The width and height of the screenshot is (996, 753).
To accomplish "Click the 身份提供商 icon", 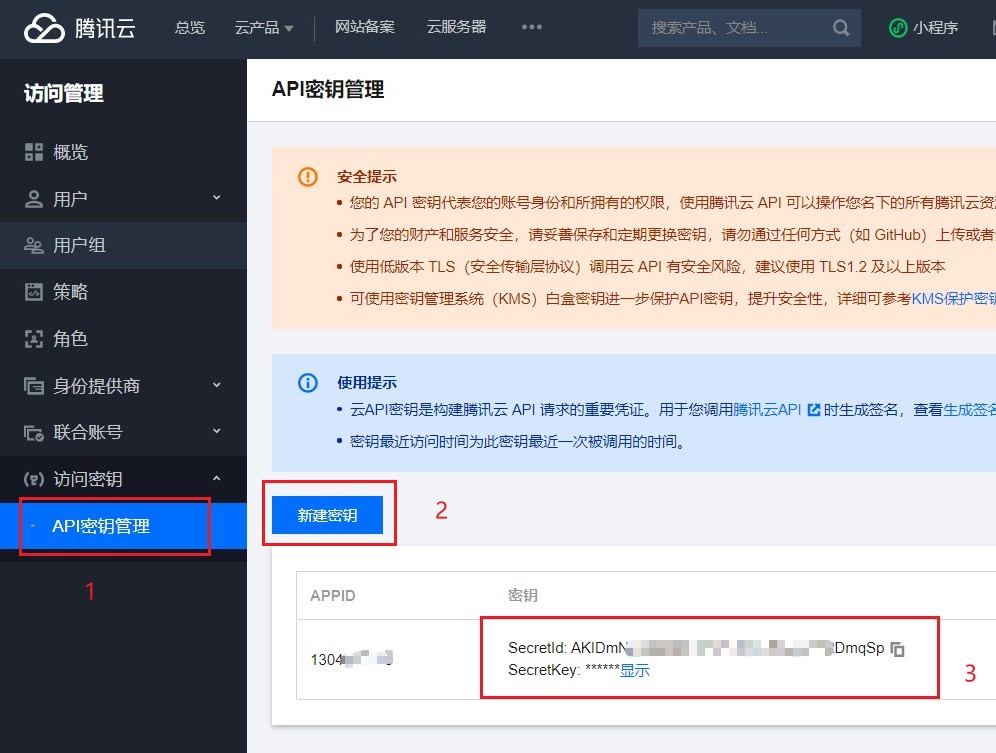I will tap(34, 385).
